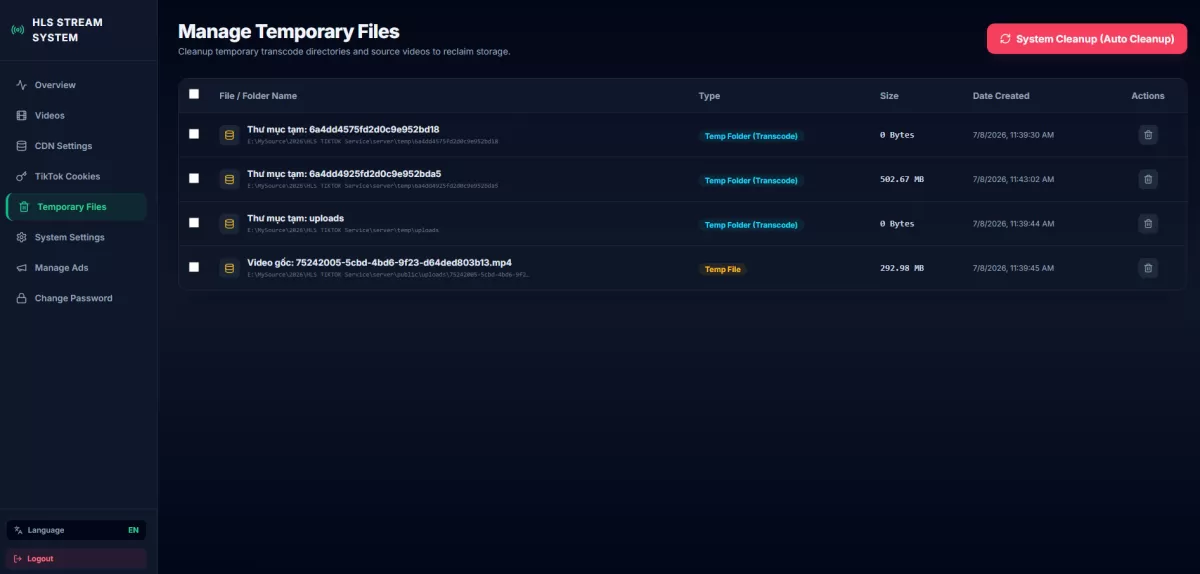Click the File / Folder Name column header
This screenshot has width=1200, height=574.
(x=258, y=96)
